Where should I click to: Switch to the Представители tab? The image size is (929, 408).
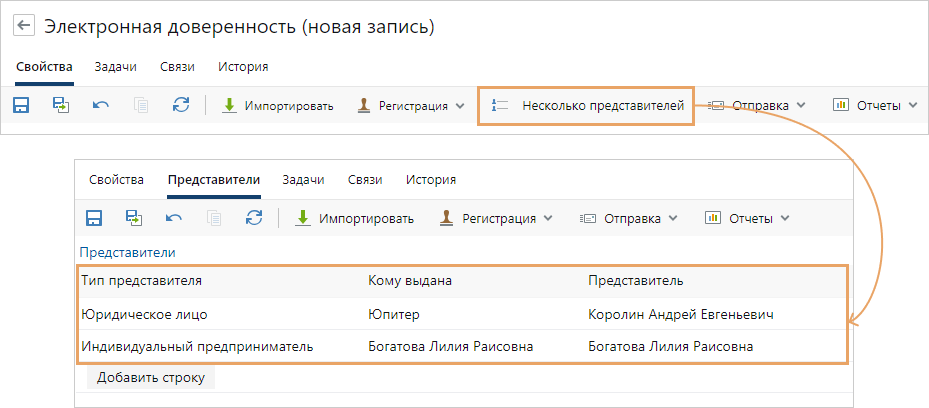tap(214, 180)
